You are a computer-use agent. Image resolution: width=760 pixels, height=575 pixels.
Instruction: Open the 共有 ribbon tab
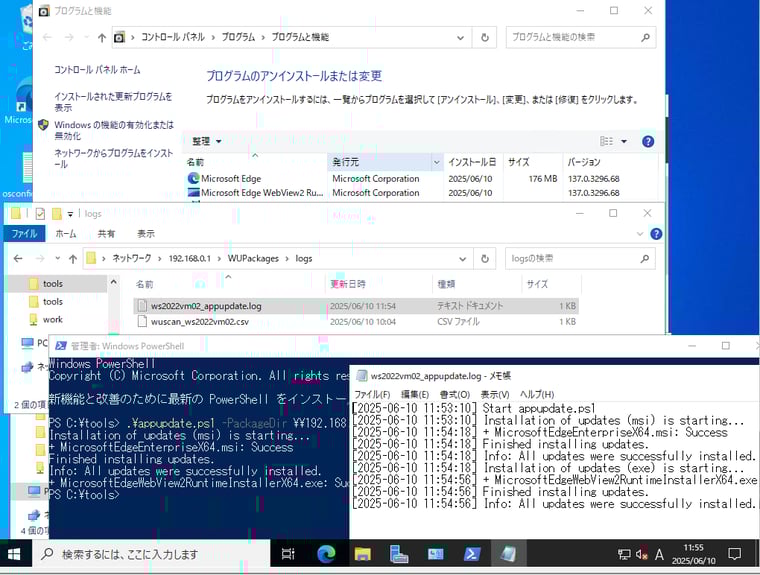pos(106,234)
